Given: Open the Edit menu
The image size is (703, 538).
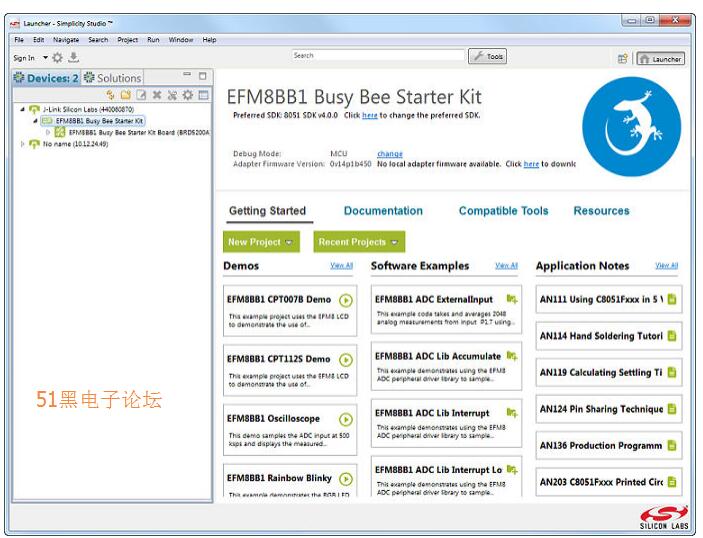Looking at the screenshot, I should click(39, 39).
